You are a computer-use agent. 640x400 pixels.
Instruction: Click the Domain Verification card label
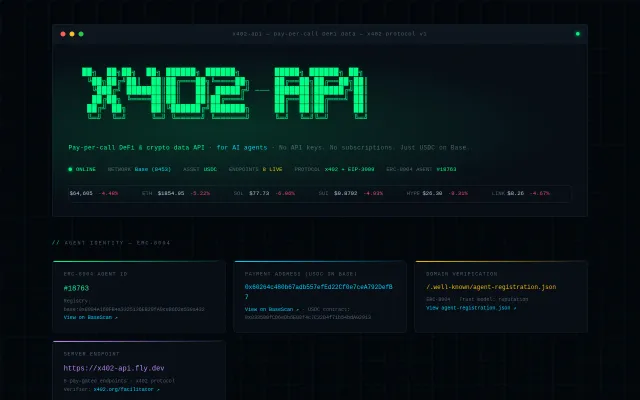(462, 274)
